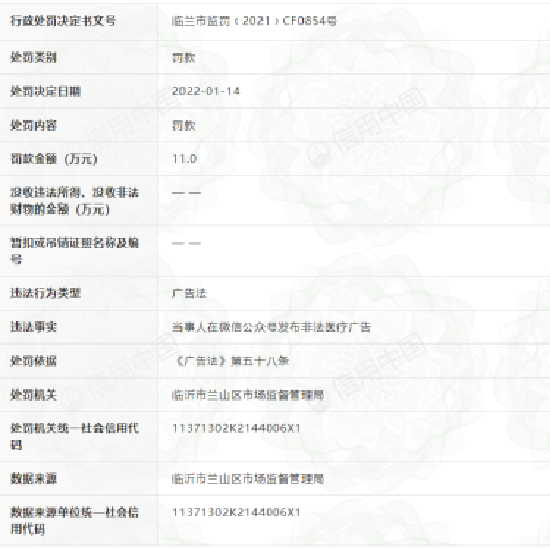Viewport: 550px width, 550px height.
Task: Select the value 广告法
Action: pyautogui.click(x=189, y=293)
